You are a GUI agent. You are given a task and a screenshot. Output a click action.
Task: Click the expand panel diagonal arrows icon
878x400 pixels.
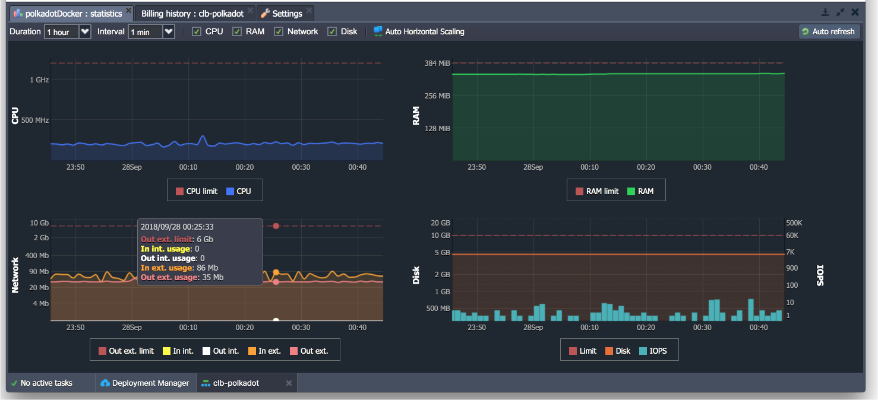coord(840,13)
